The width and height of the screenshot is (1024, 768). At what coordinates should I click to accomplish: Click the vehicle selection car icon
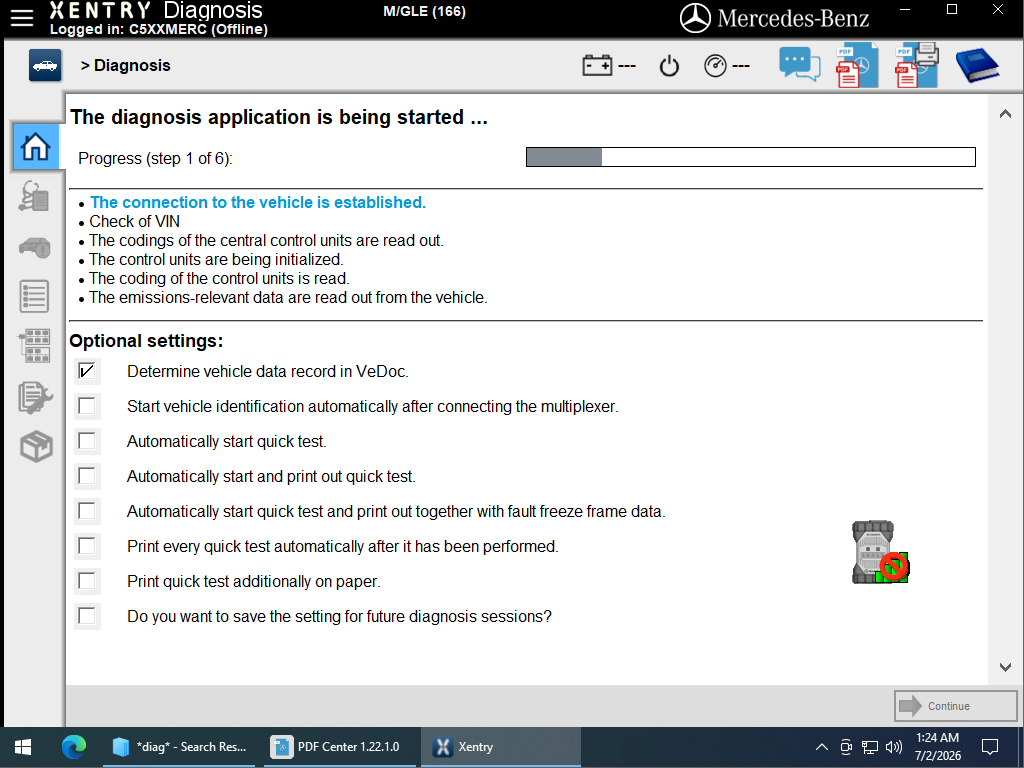pos(45,65)
